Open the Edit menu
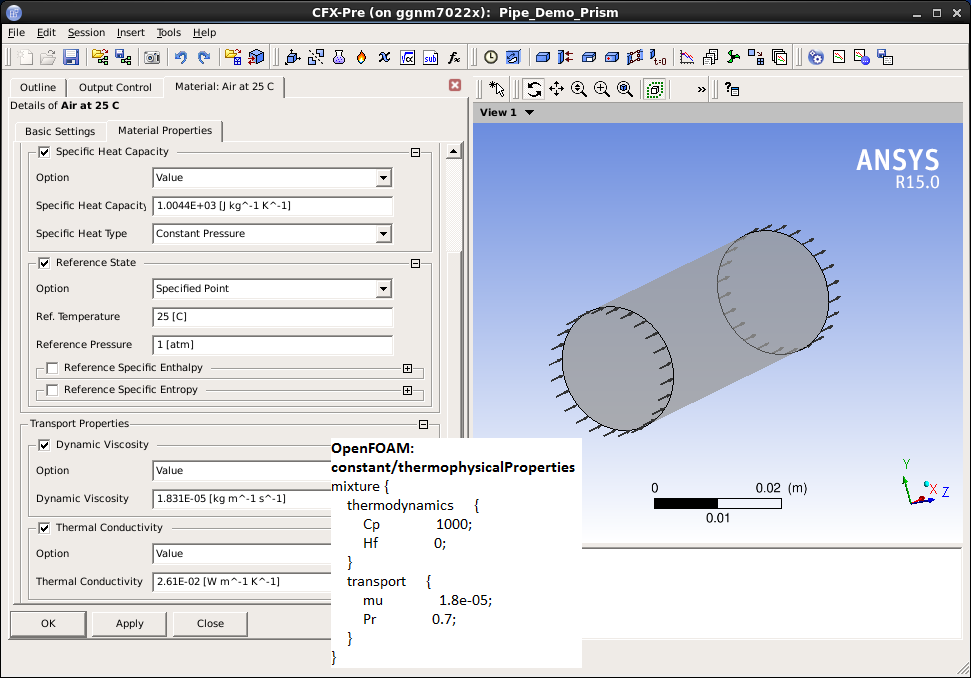Viewport: 971px width, 678px height. [x=46, y=32]
